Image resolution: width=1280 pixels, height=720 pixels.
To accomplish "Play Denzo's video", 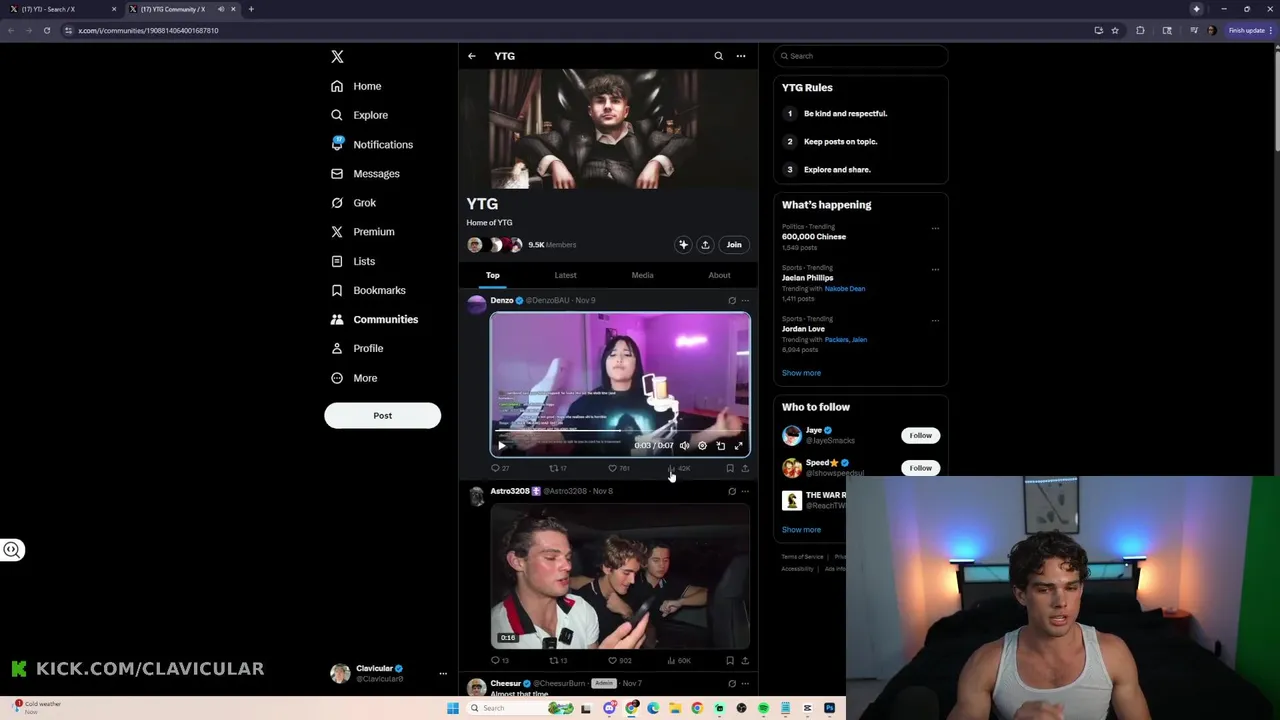I will pyautogui.click(x=502, y=446).
